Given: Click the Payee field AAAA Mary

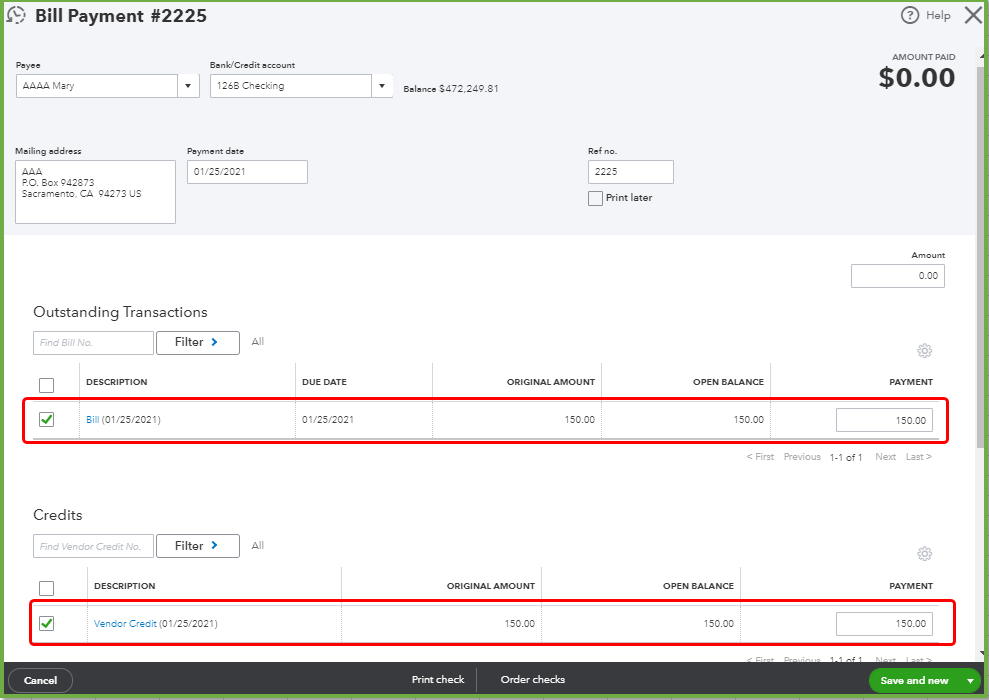Looking at the screenshot, I should 97,86.
